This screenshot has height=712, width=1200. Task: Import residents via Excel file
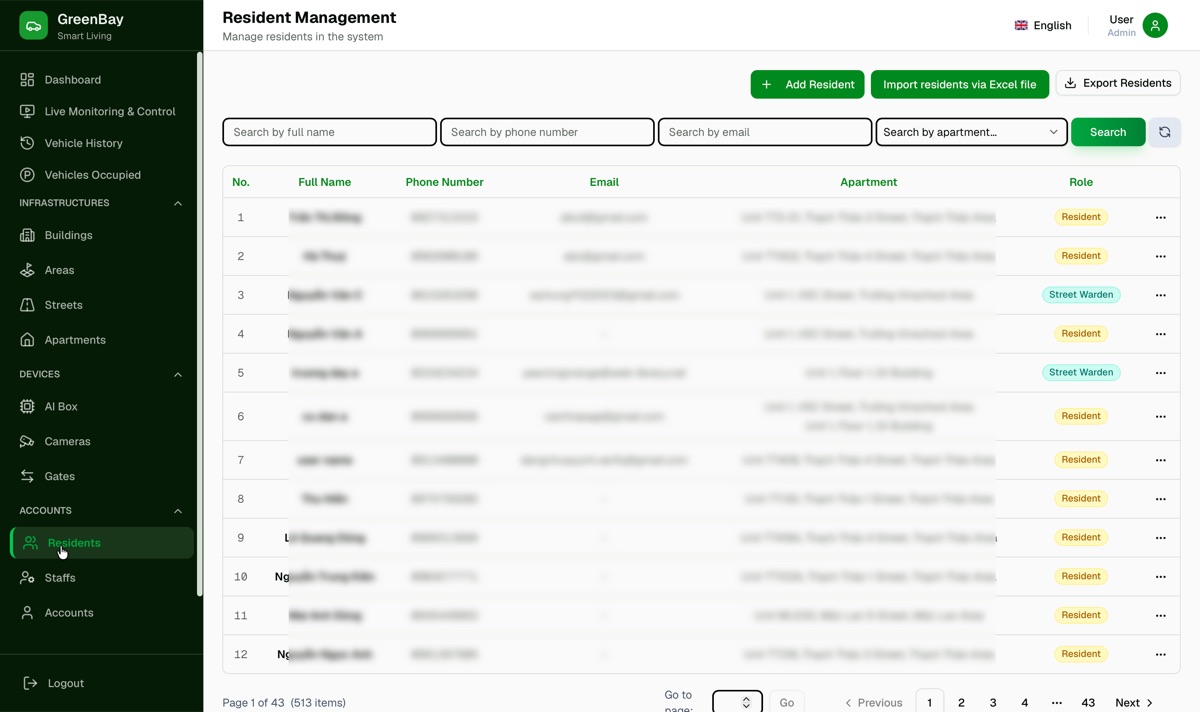[960, 84]
